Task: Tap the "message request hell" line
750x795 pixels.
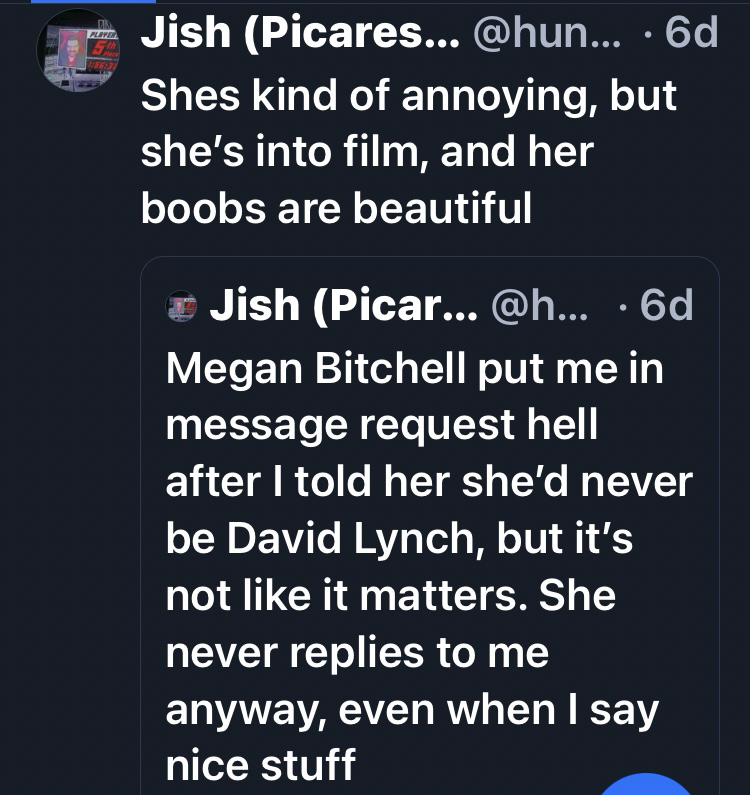Action: pyautogui.click(x=381, y=426)
